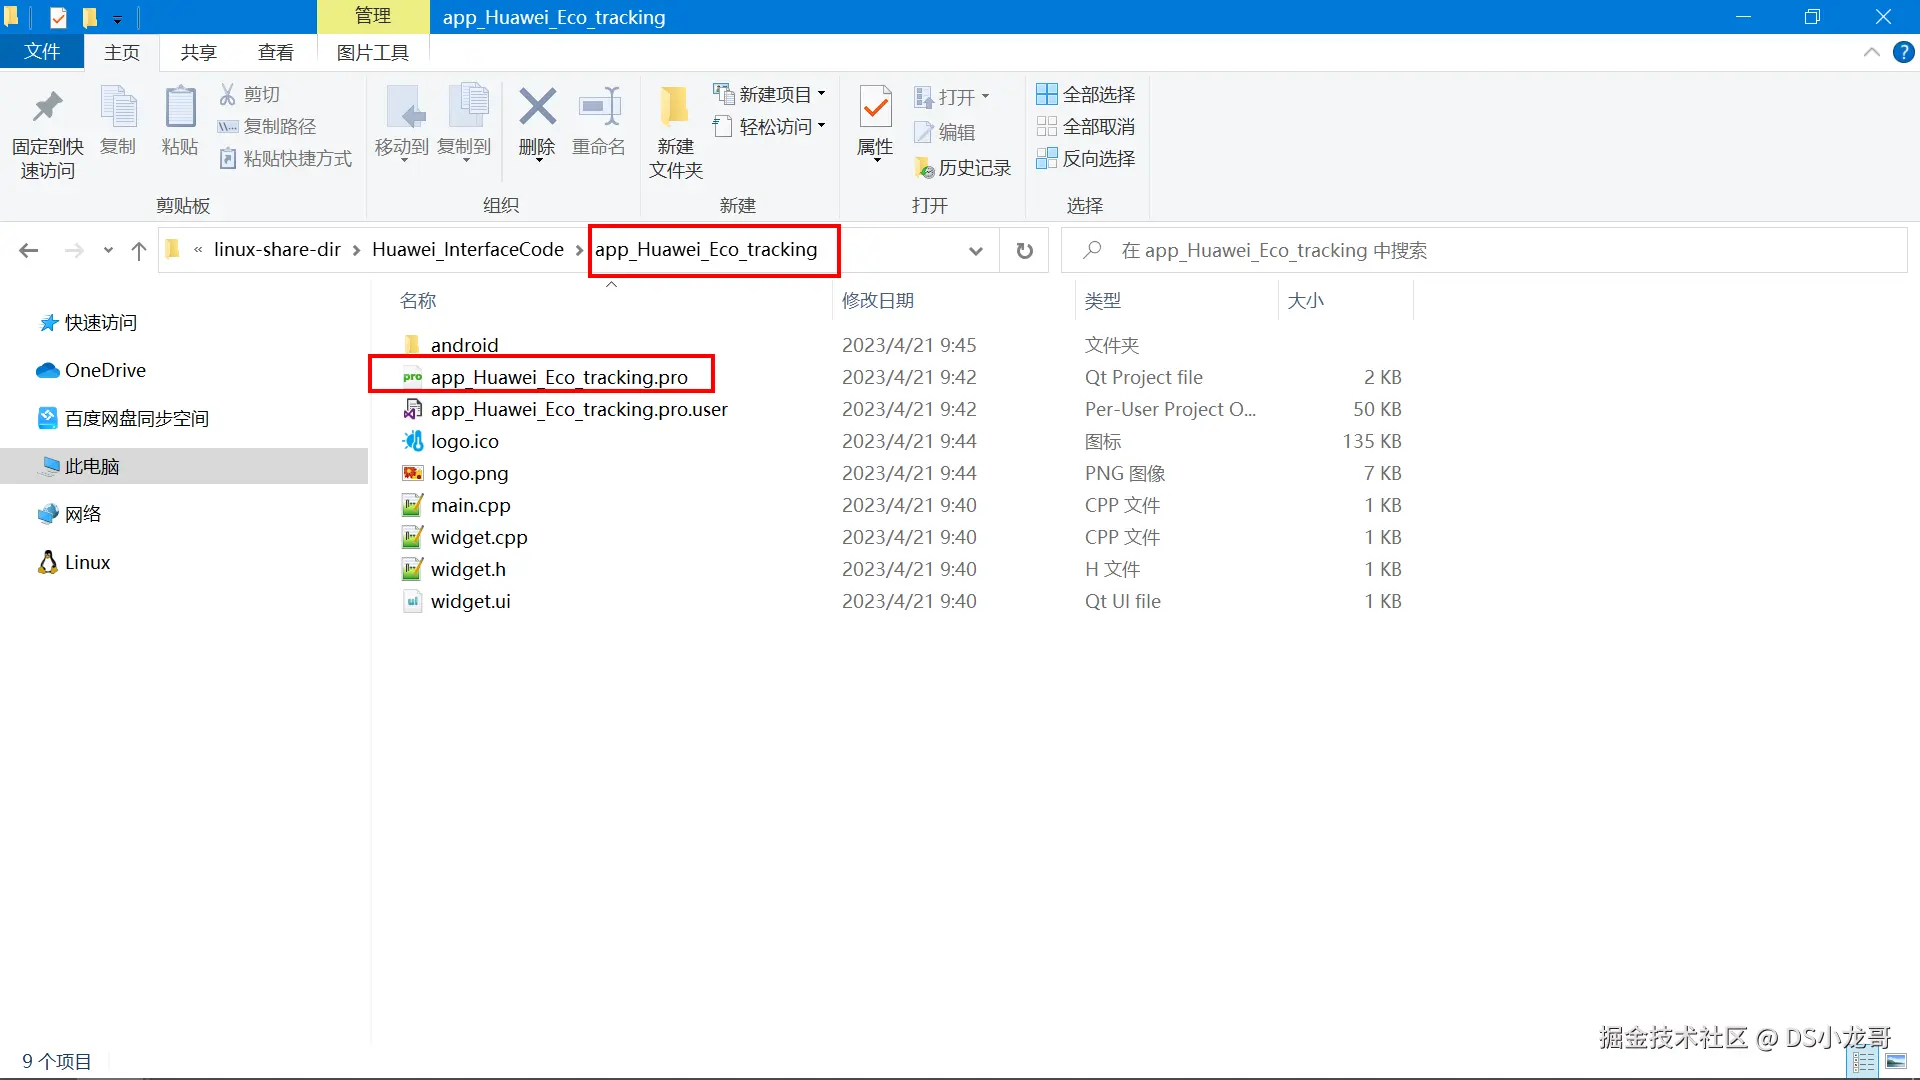Click the up-directory arrow

tap(138, 250)
